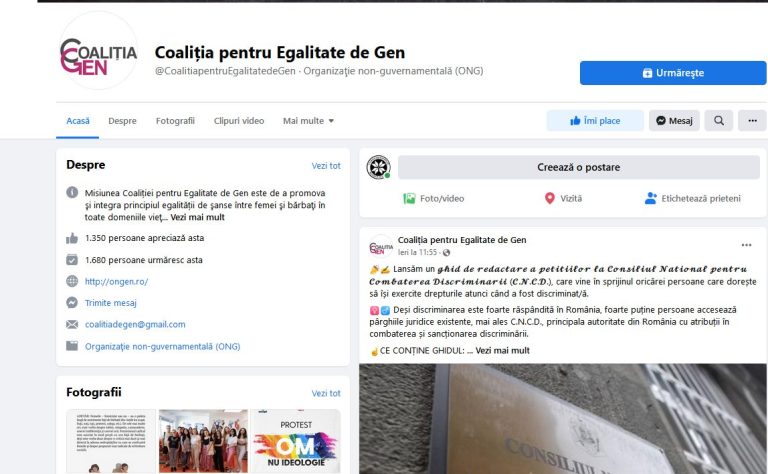Click the Messenger icon beside Trimite mesaj
The width and height of the screenshot is (768, 474).
72,303
